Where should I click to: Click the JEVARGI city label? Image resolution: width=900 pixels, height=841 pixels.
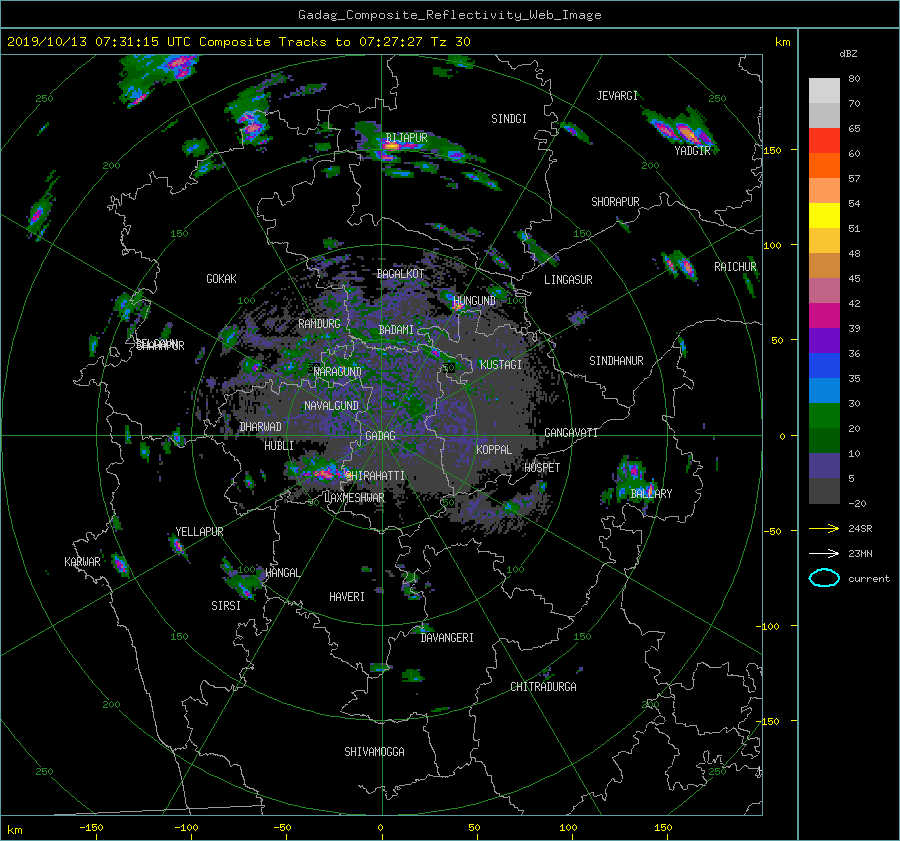[x=617, y=96]
